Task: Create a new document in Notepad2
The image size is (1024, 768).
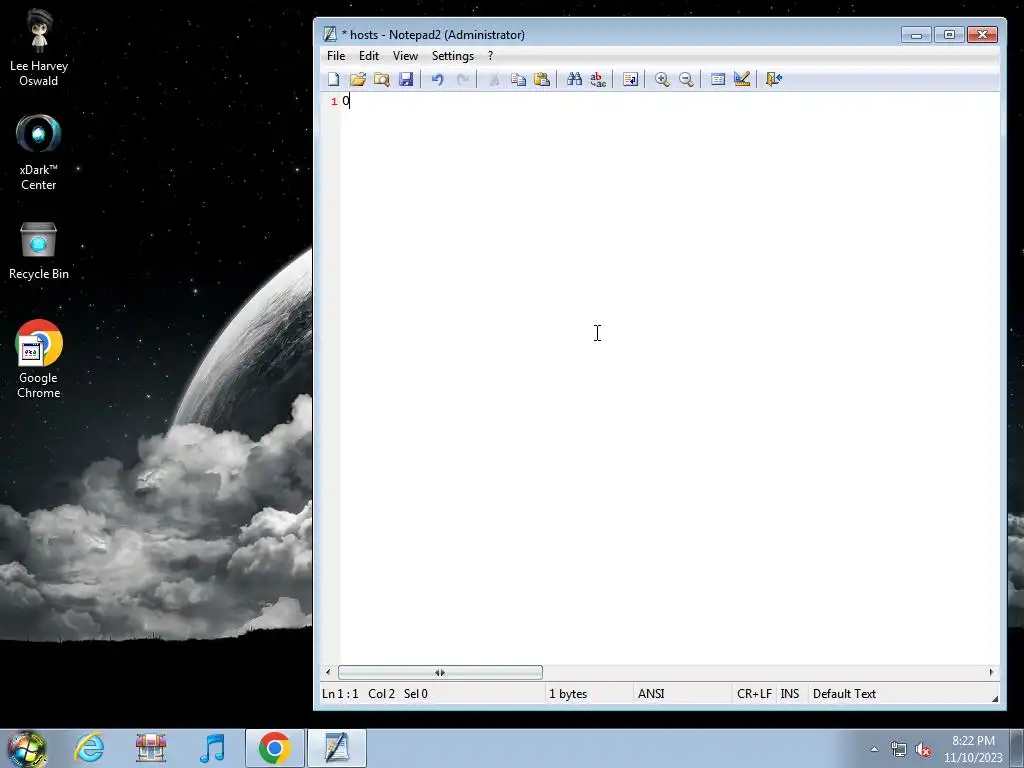Action: 333,80
